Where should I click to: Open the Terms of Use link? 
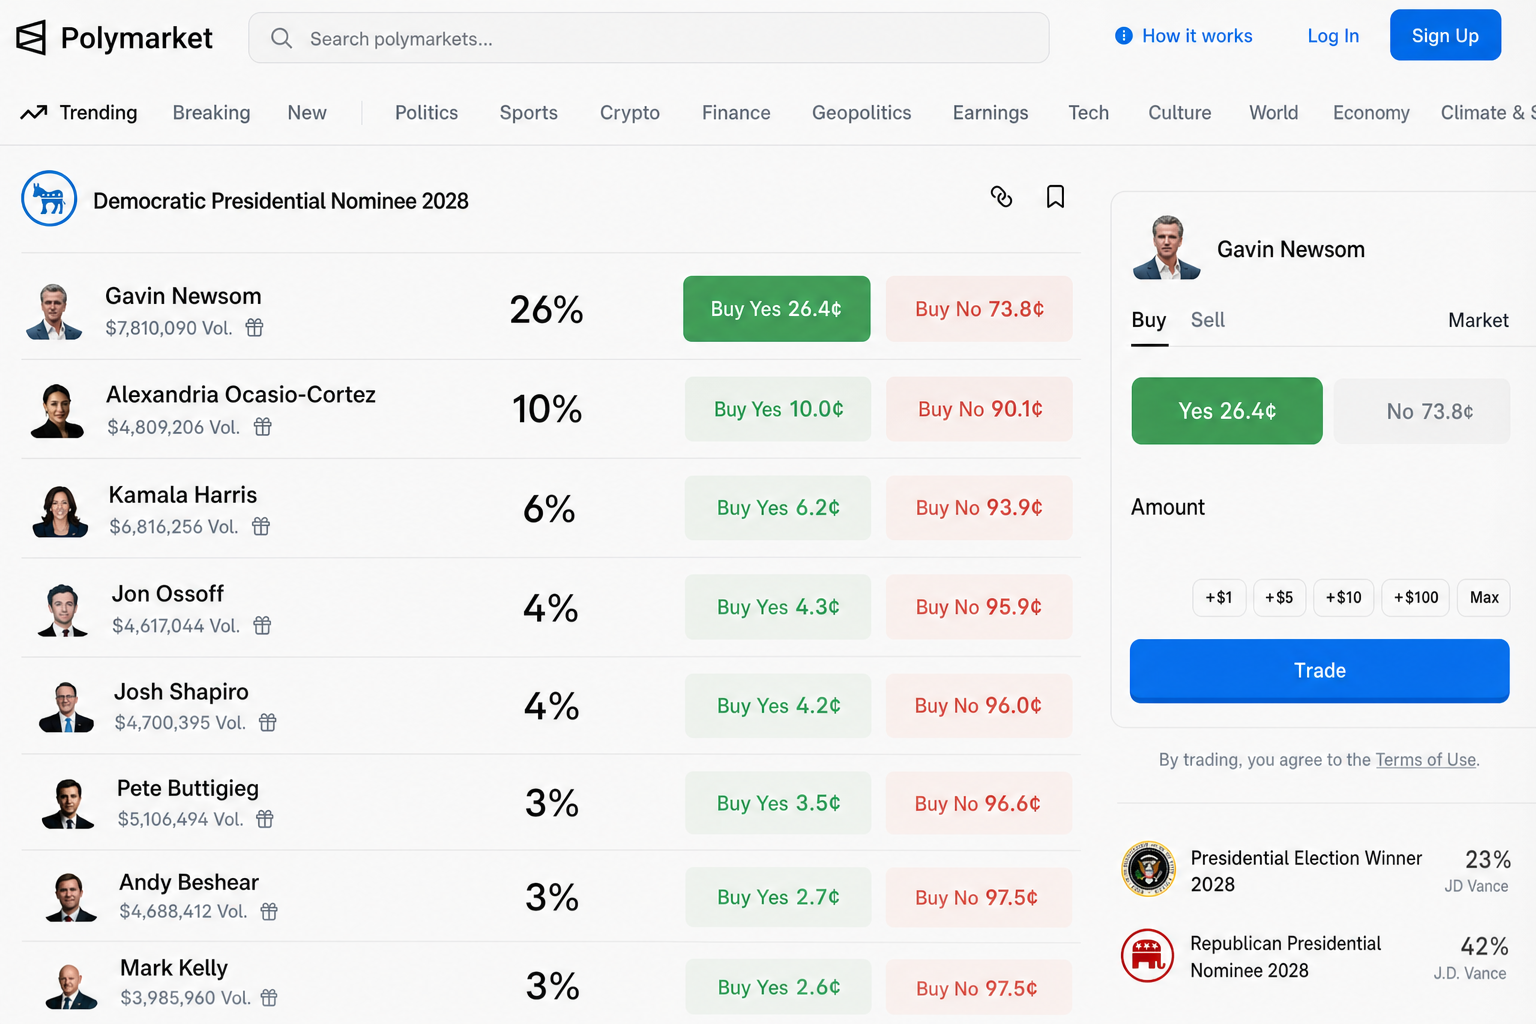tap(1426, 760)
